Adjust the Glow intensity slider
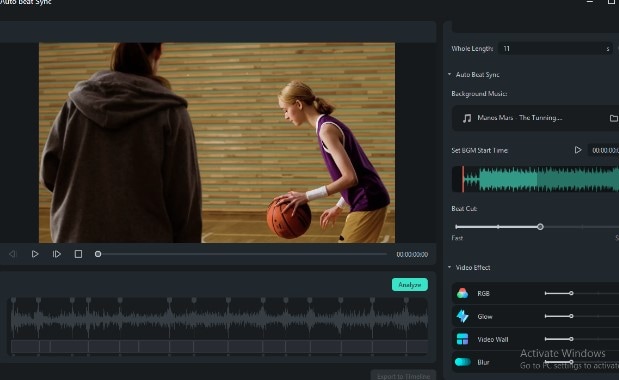Screen dimensions: 619x380 [571, 316]
